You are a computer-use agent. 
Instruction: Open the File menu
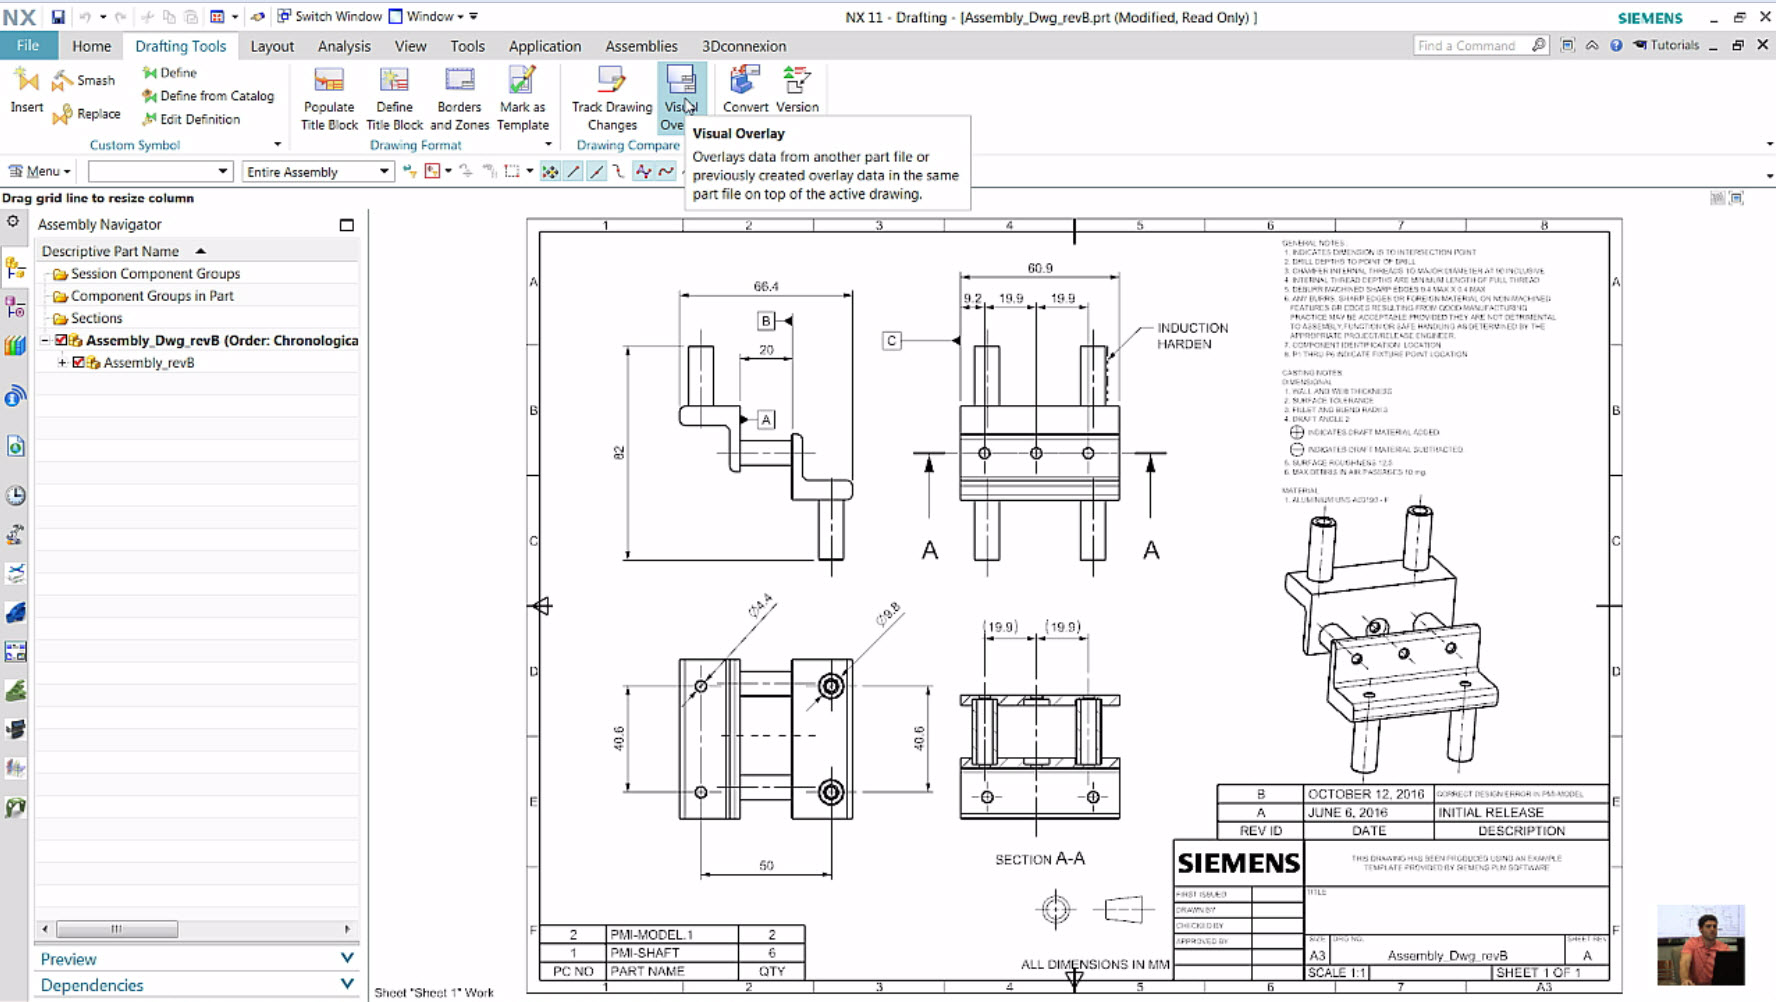click(29, 45)
